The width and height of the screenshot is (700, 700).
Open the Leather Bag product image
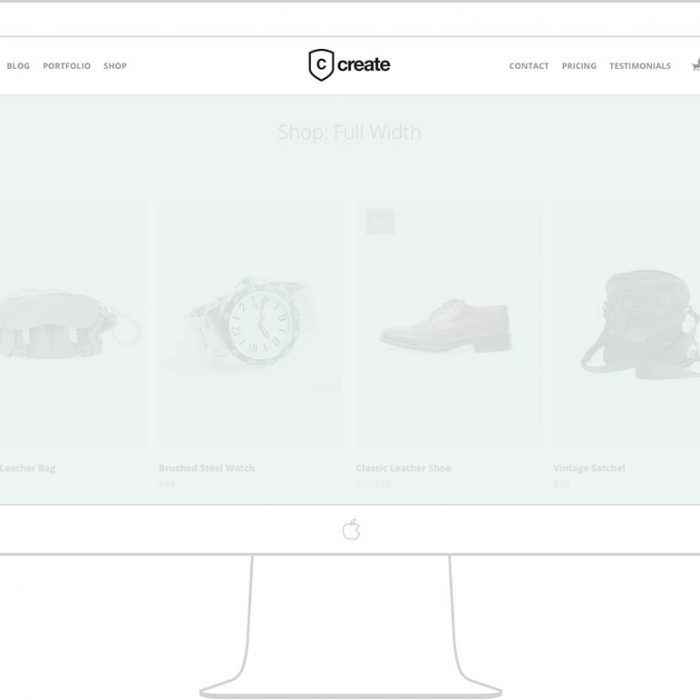(x=73, y=322)
